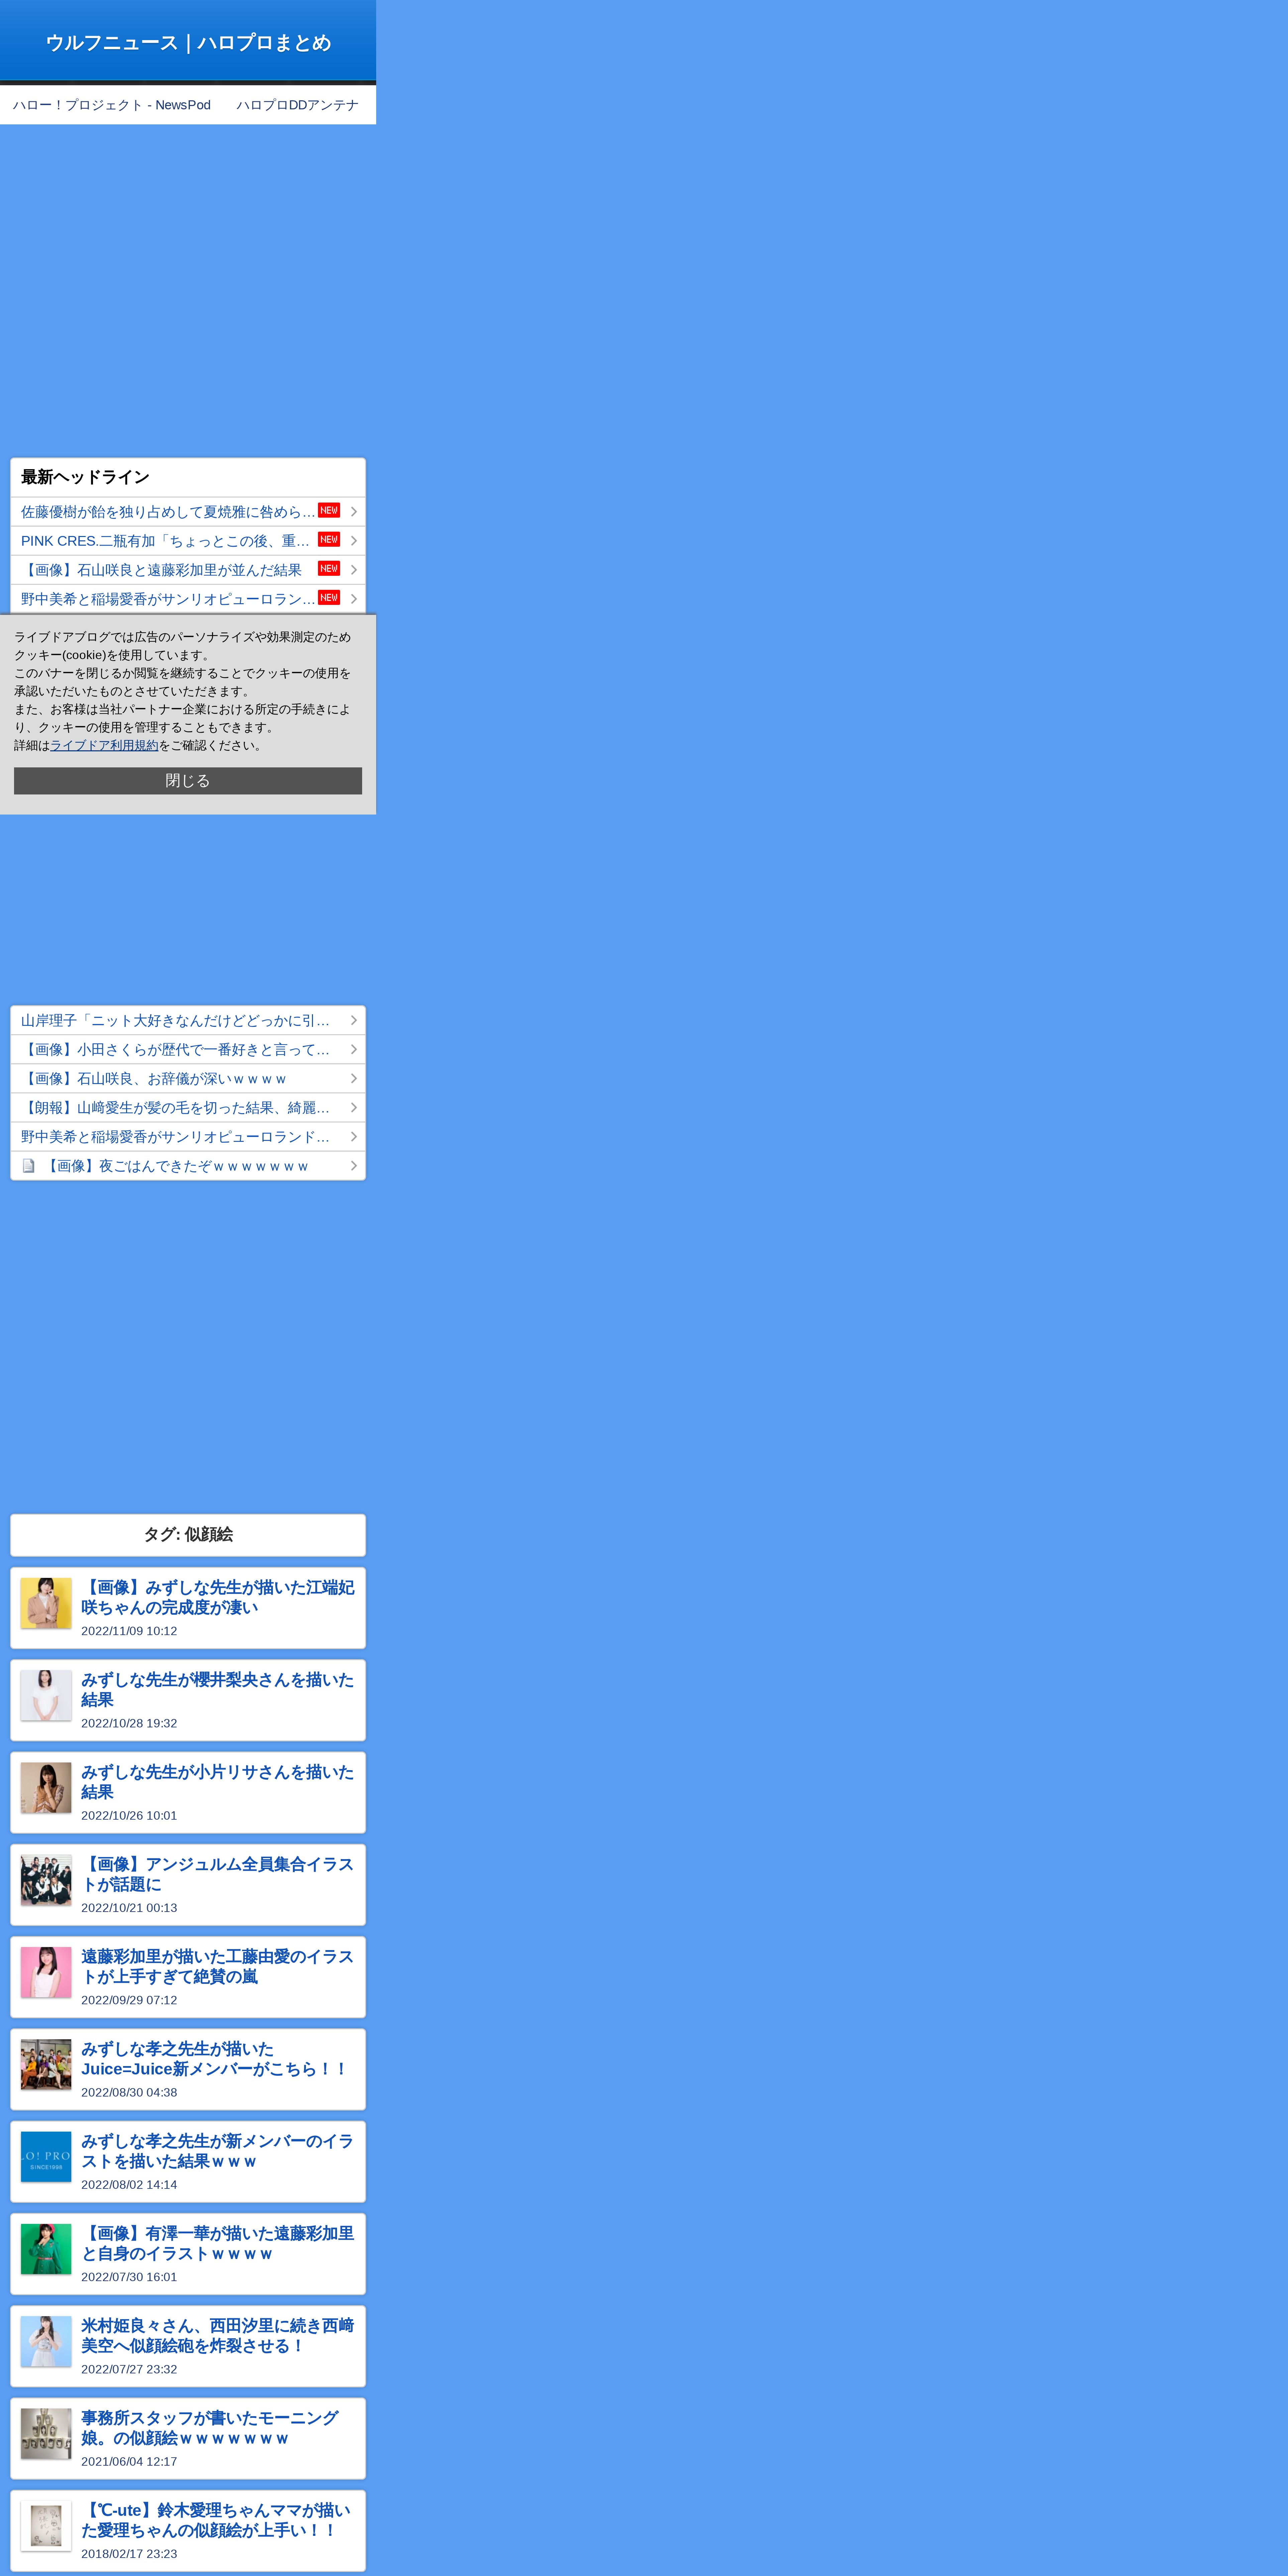Click thumbnail of 鈴木愛理ちゃんママ article
The image size is (1288, 2576).
[46, 2526]
